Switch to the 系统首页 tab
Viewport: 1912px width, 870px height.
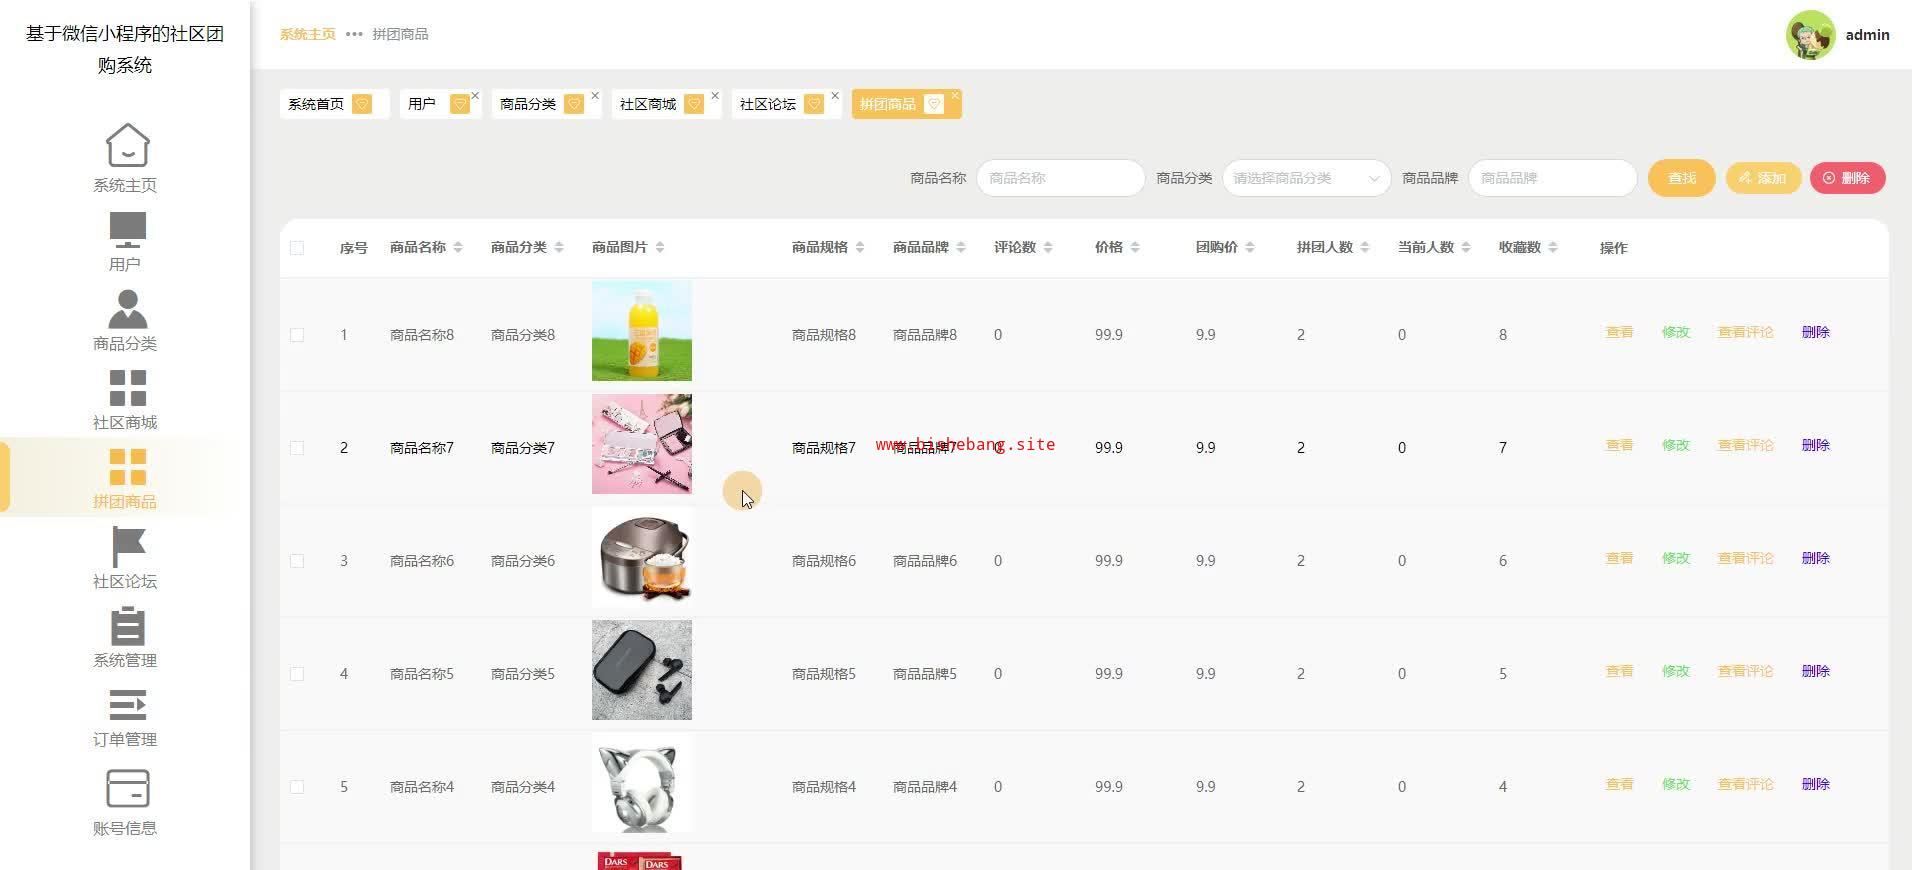coord(316,104)
